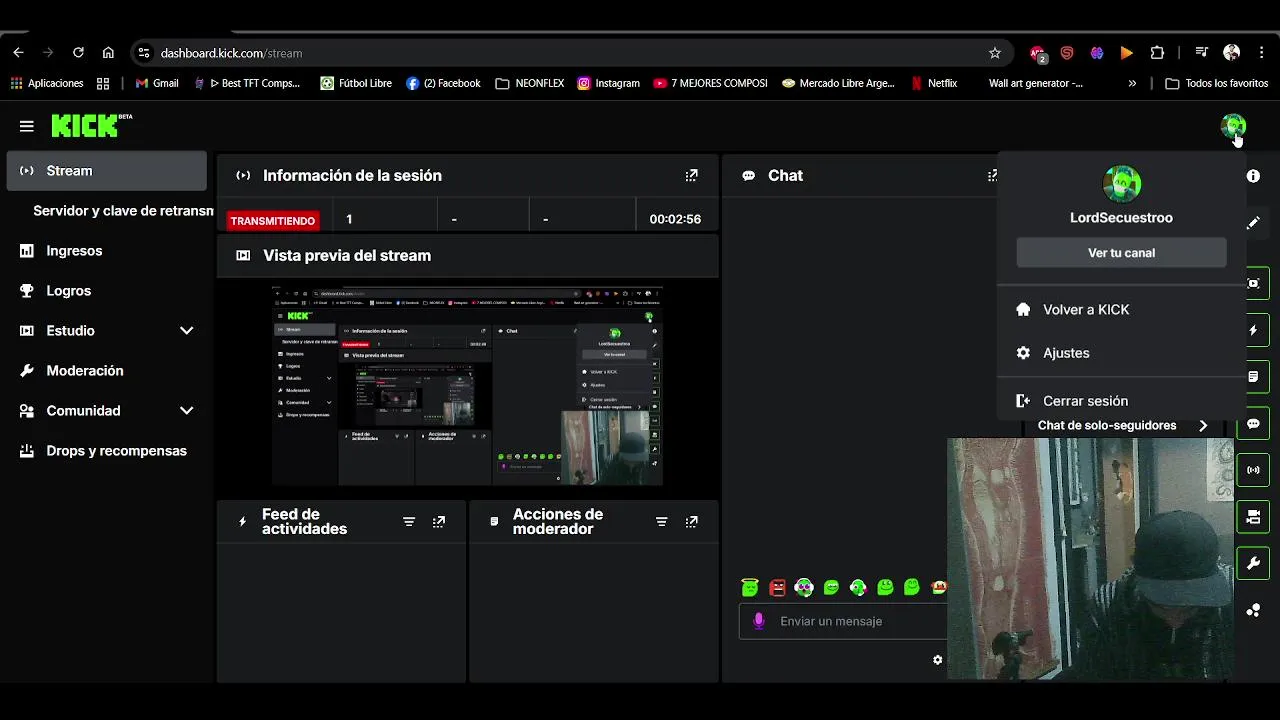
Task: Click the three-dots cluster icon at bottom right
Action: 1253,610
